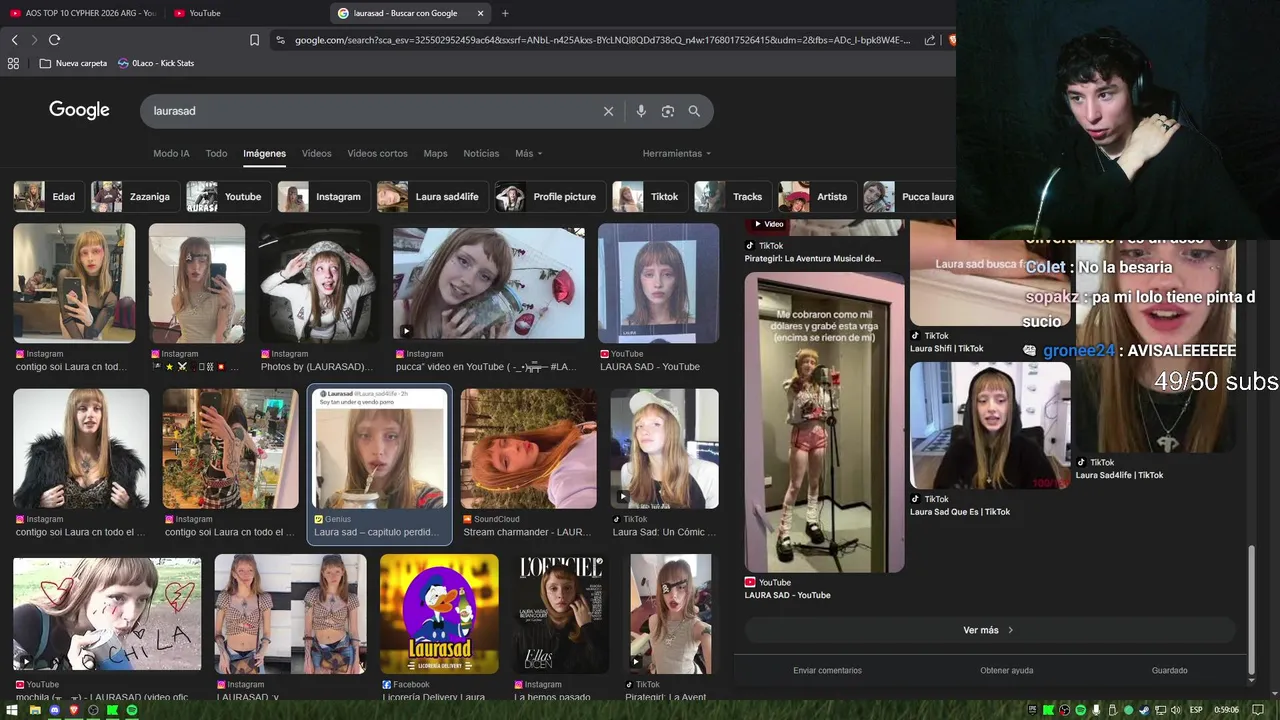The height and width of the screenshot is (720, 1280).
Task: Filter images by the Profile picture chip
Action: click(x=549, y=197)
